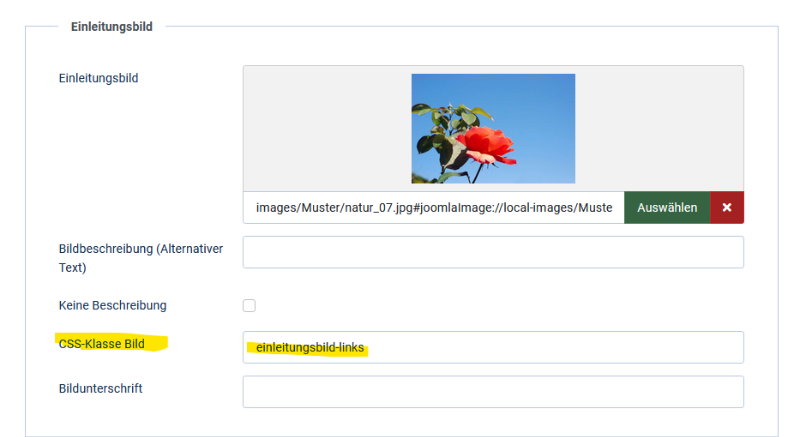Click the Einleitungsbild field label
Screen dimensions: 800x437
point(98,78)
